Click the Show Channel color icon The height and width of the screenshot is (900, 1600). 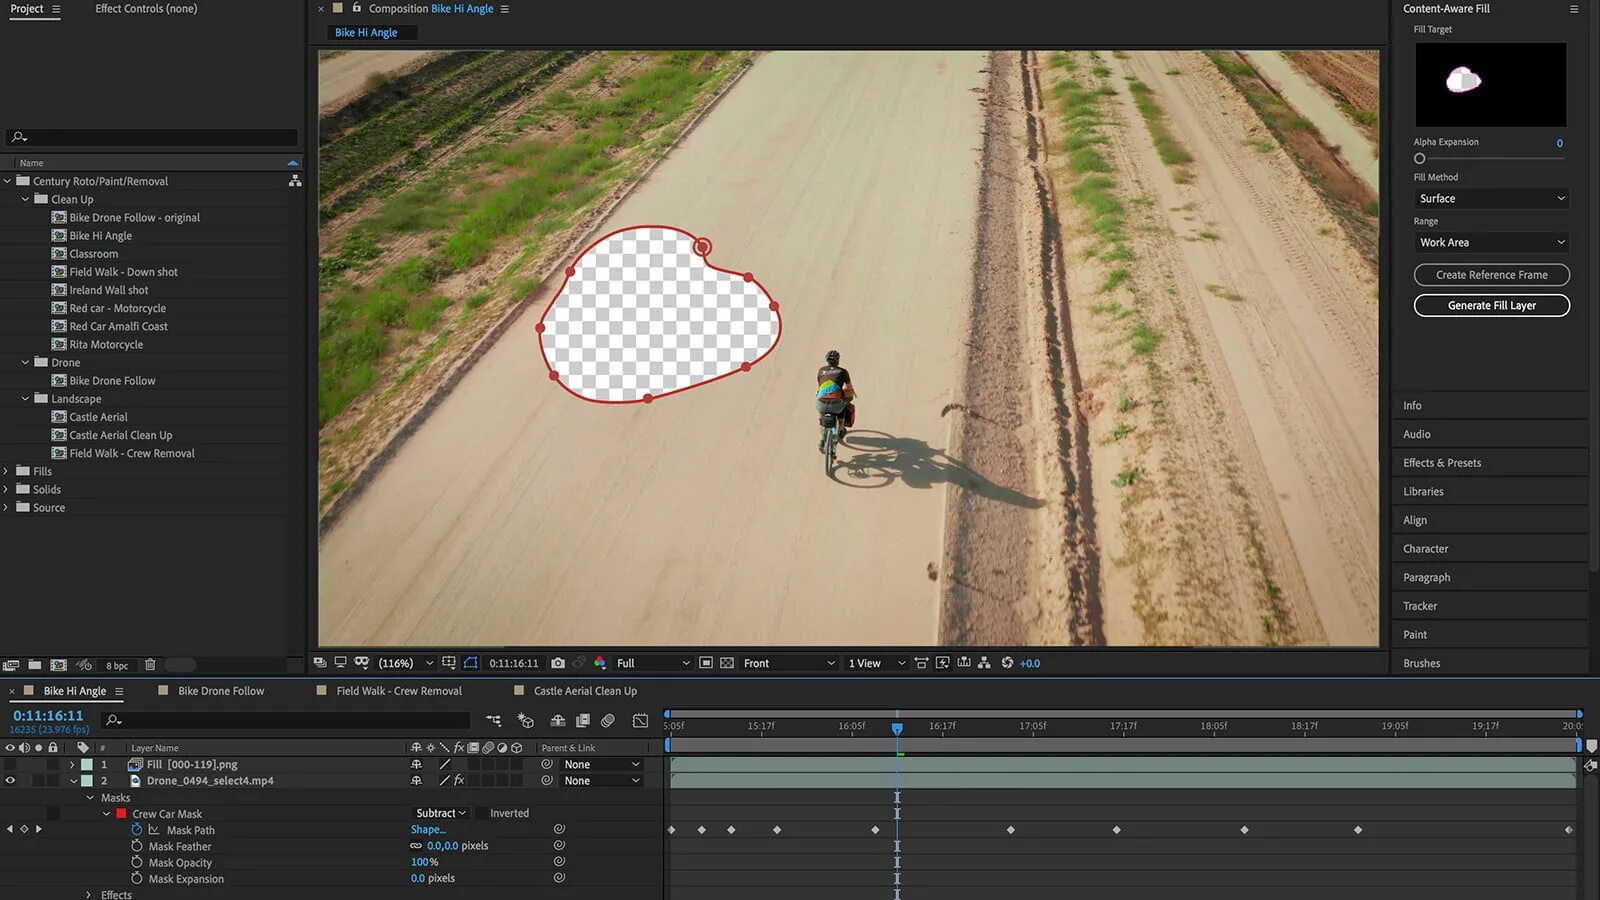pos(600,663)
